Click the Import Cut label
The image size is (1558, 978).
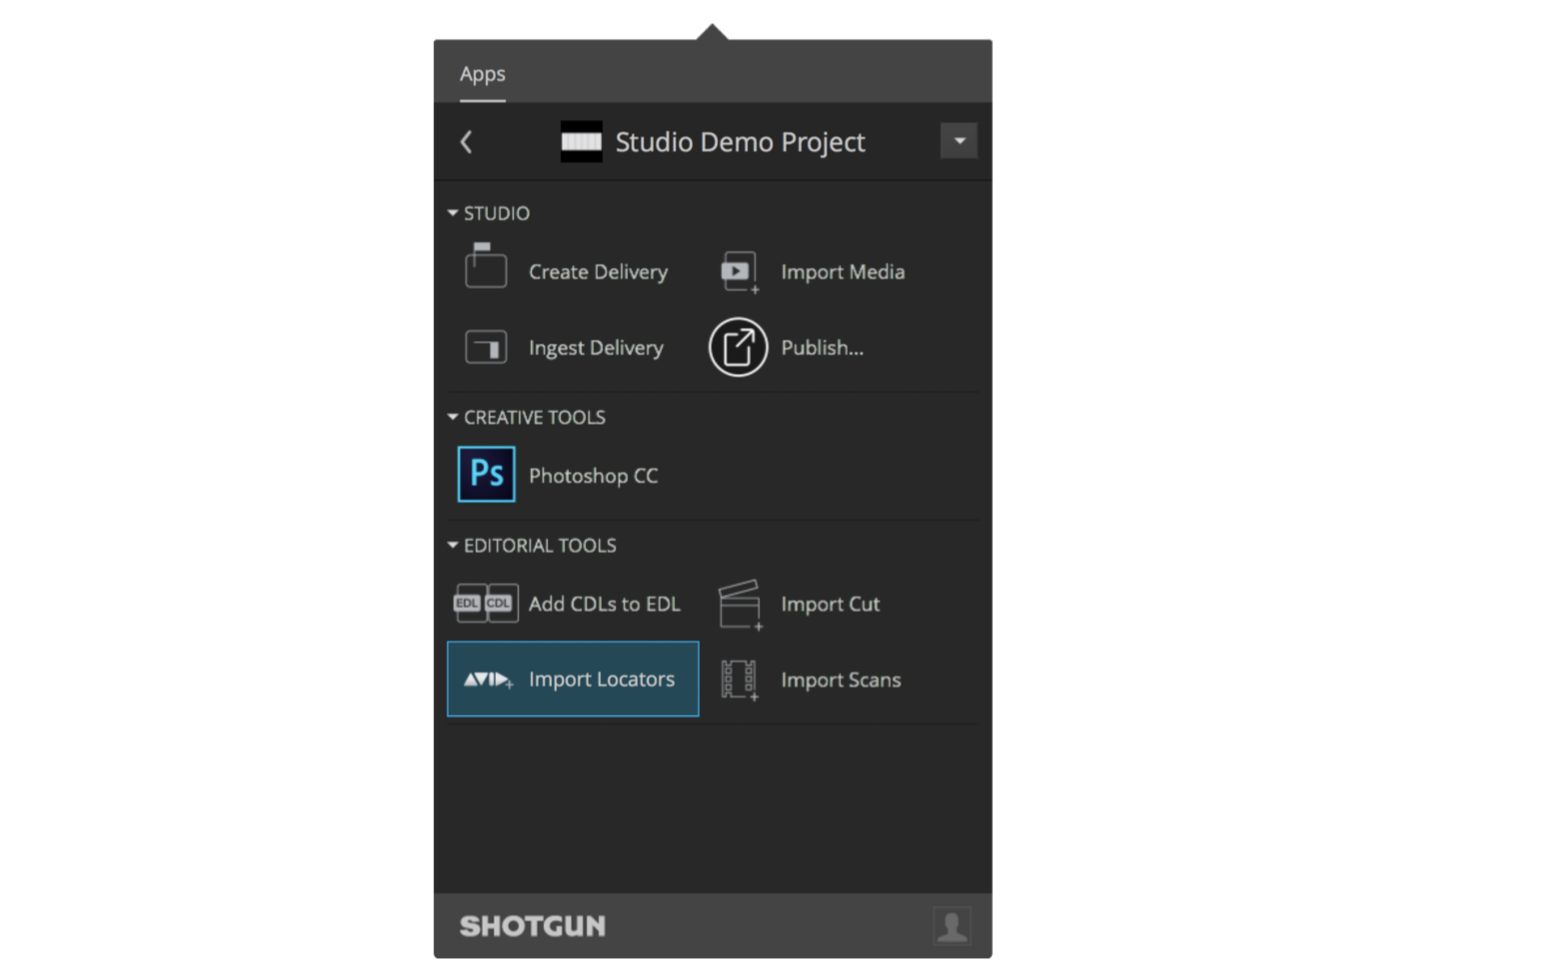point(830,604)
